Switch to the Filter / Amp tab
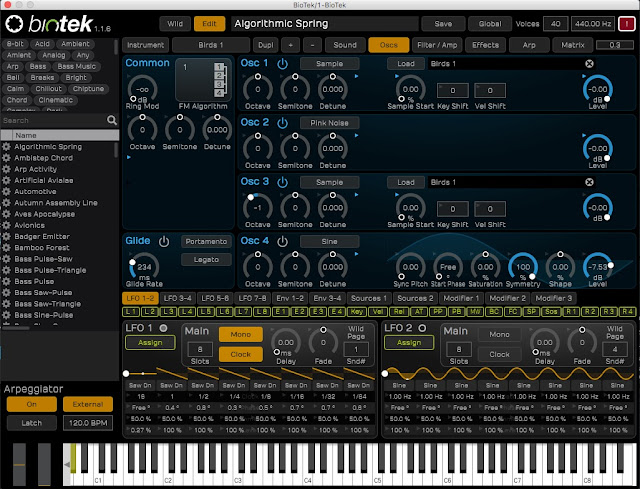Screen dimensions: 640x489 (437, 45)
